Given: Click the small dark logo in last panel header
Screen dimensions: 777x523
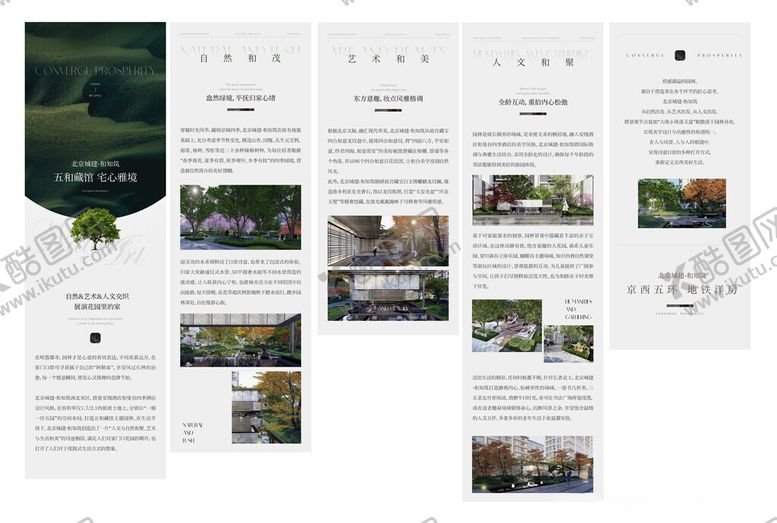Looking at the screenshot, I should 679,55.
